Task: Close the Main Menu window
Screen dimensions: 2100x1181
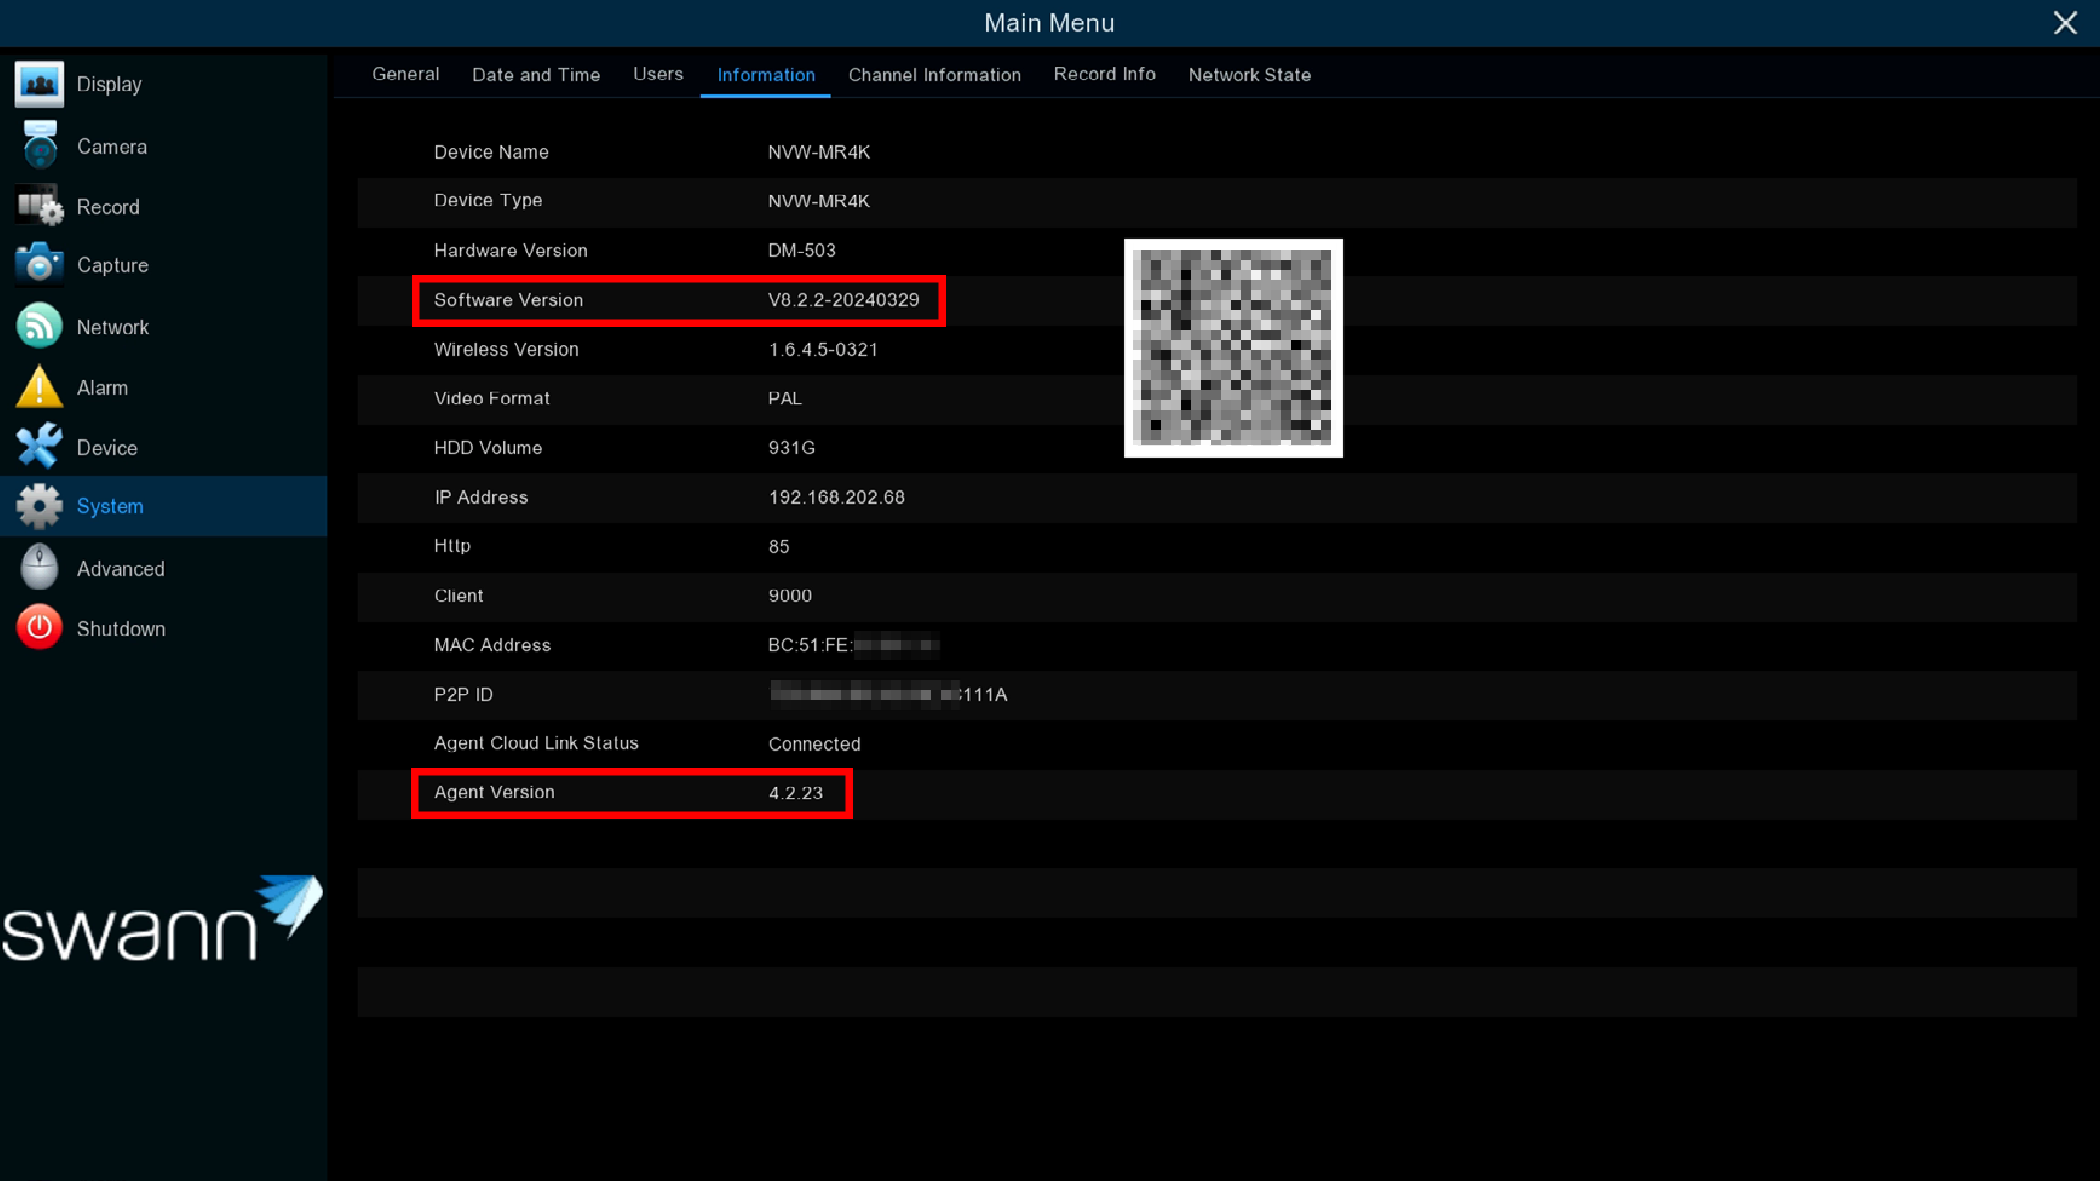Action: pos(2064,23)
